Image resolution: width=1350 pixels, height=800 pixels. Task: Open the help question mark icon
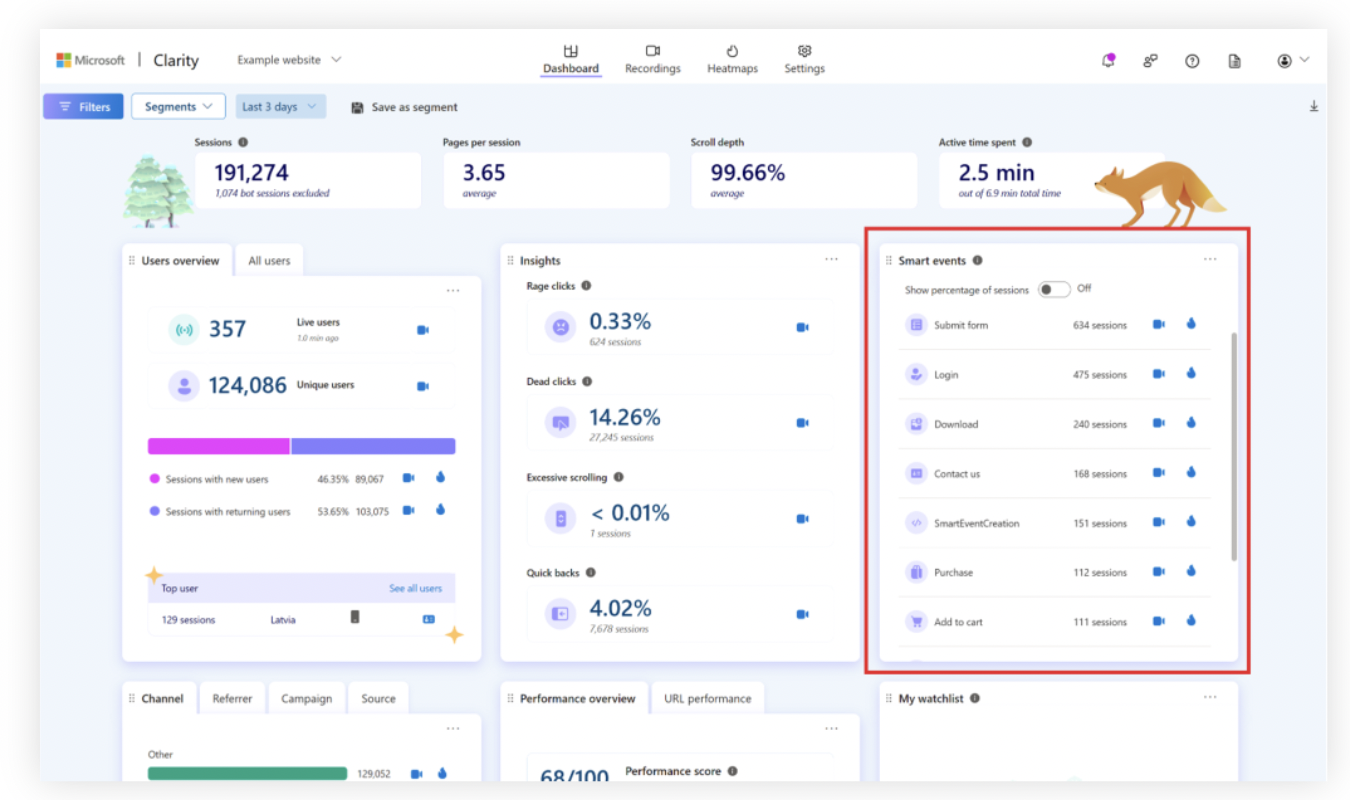[1192, 61]
